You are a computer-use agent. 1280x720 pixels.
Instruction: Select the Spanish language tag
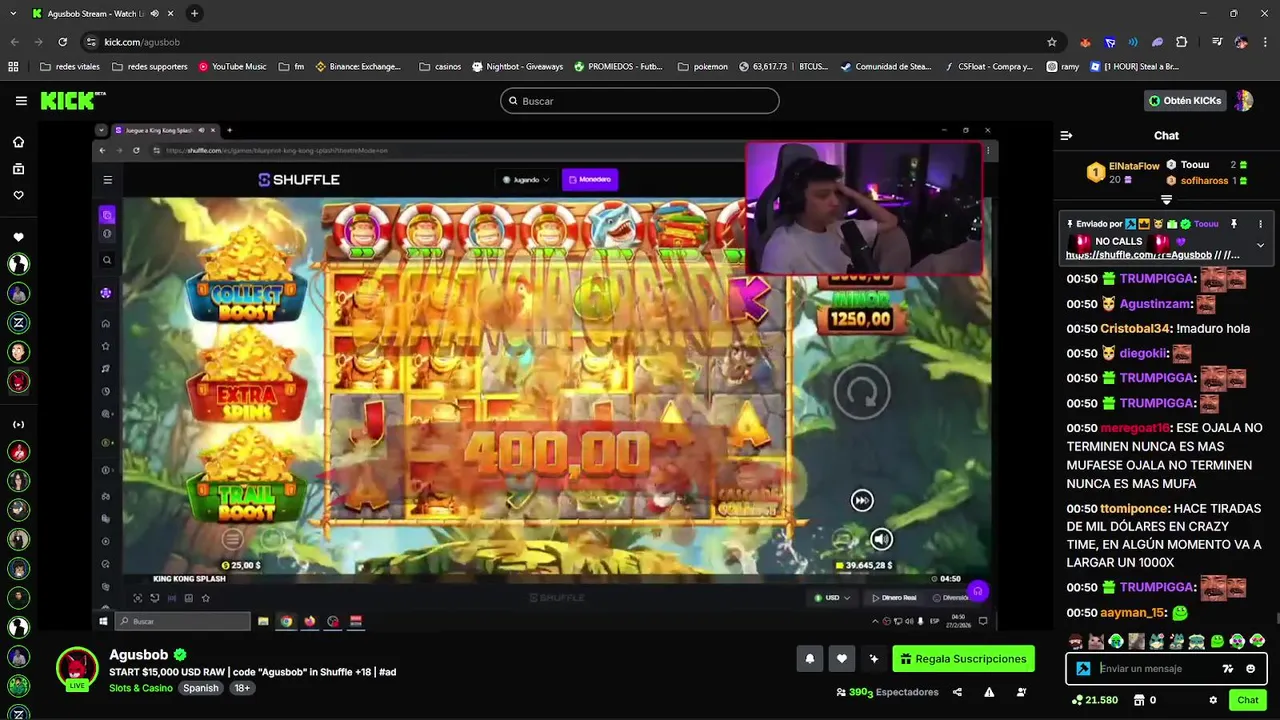(200, 688)
